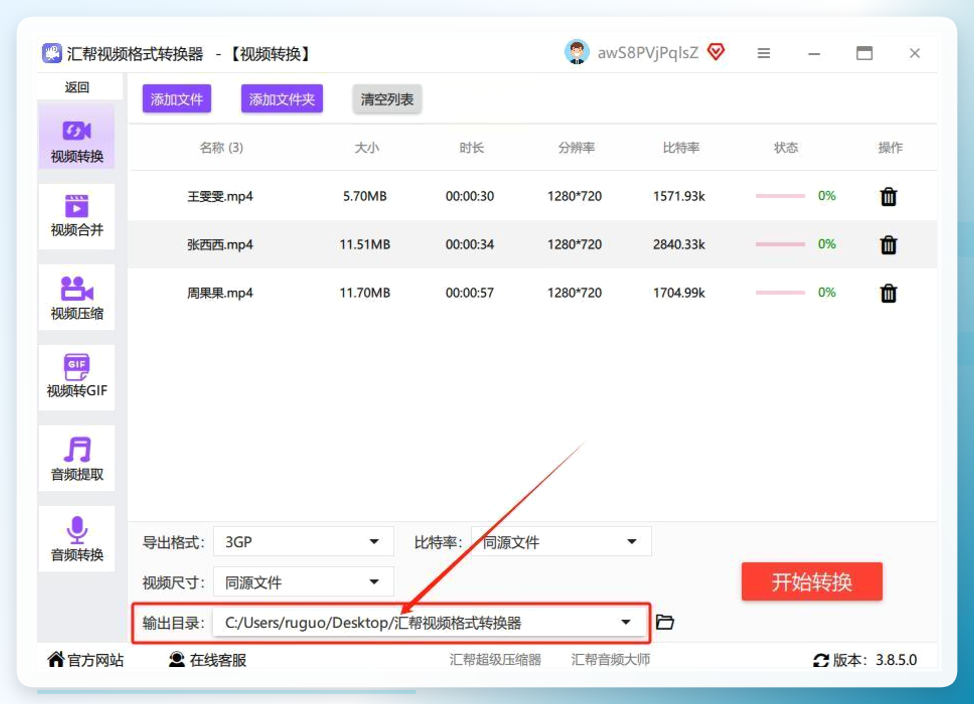Open the hamburger menu icon
The width and height of the screenshot is (974, 704).
click(x=764, y=53)
